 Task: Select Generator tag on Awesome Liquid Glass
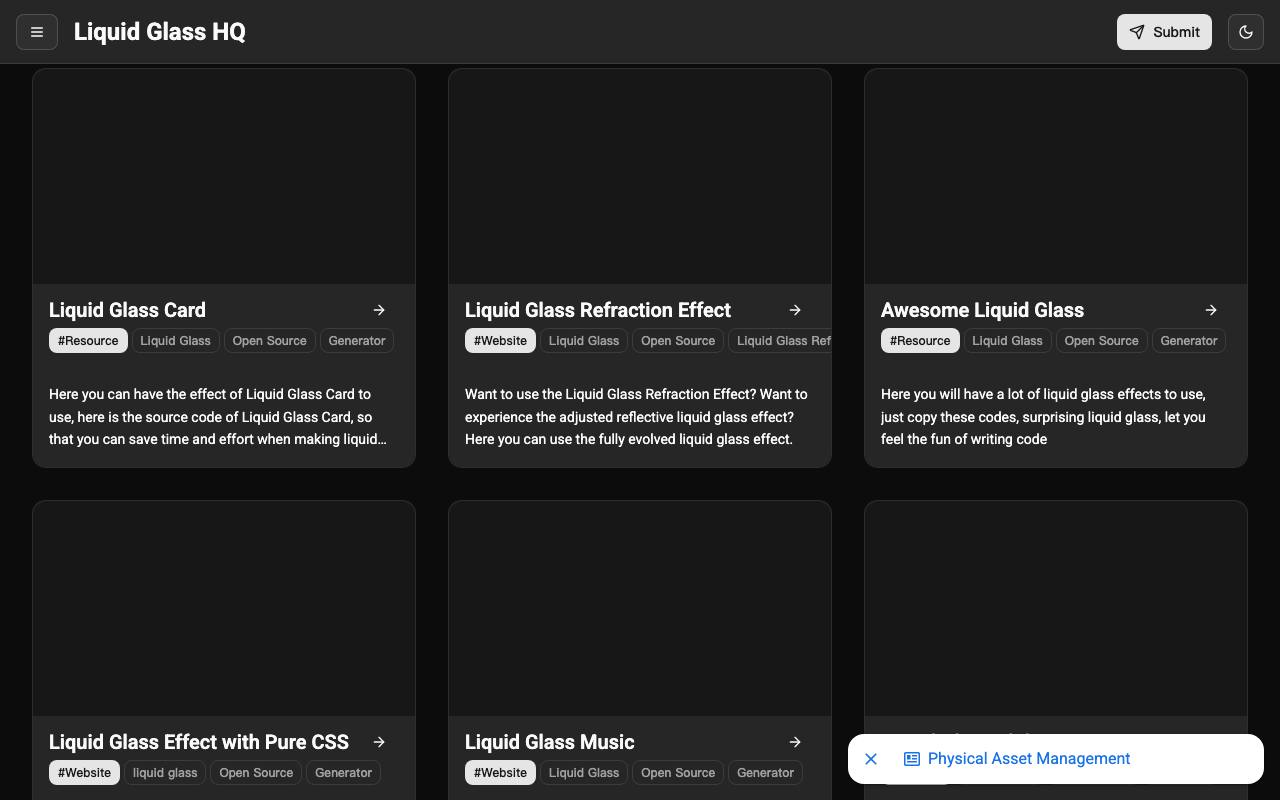coord(1189,341)
